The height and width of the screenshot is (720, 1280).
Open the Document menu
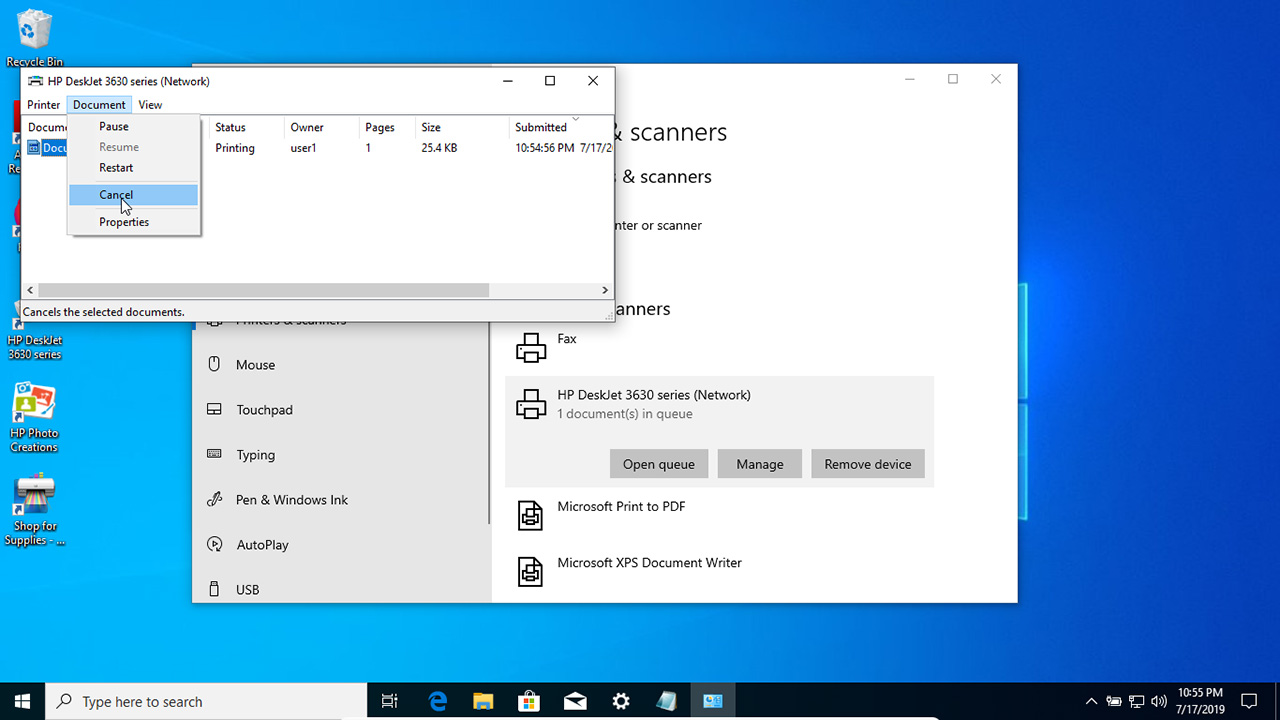tap(99, 105)
